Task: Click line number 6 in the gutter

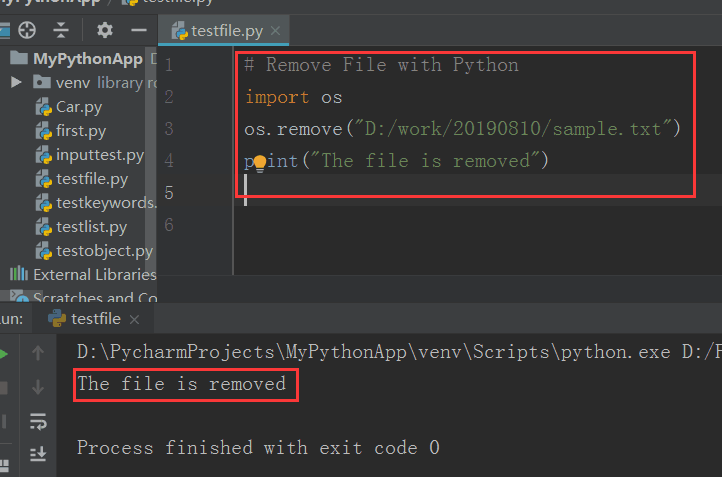Action: click(x=169, y=225)
